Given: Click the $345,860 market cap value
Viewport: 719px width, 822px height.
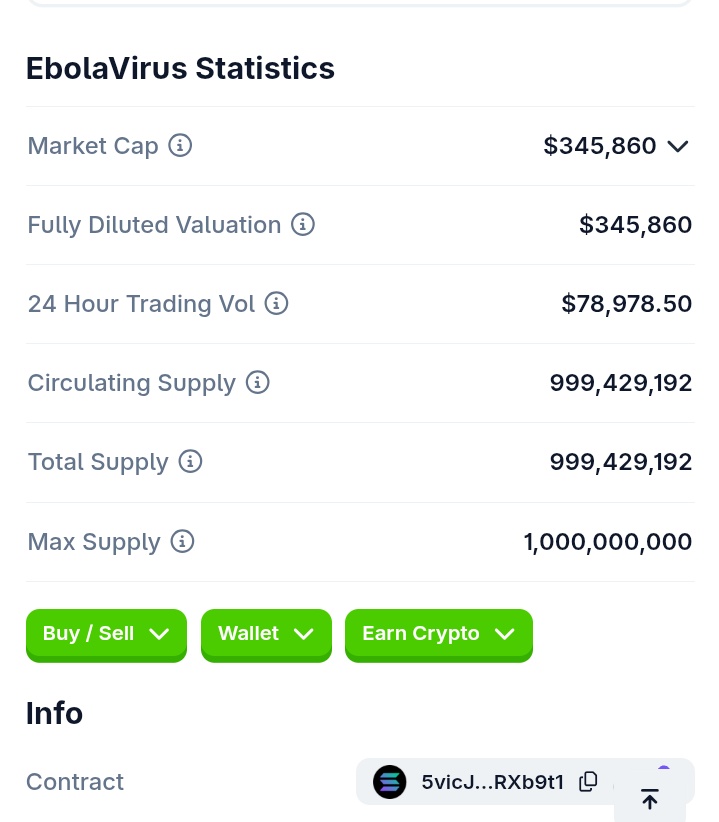Looking at the screenshot, I should 600,146.
